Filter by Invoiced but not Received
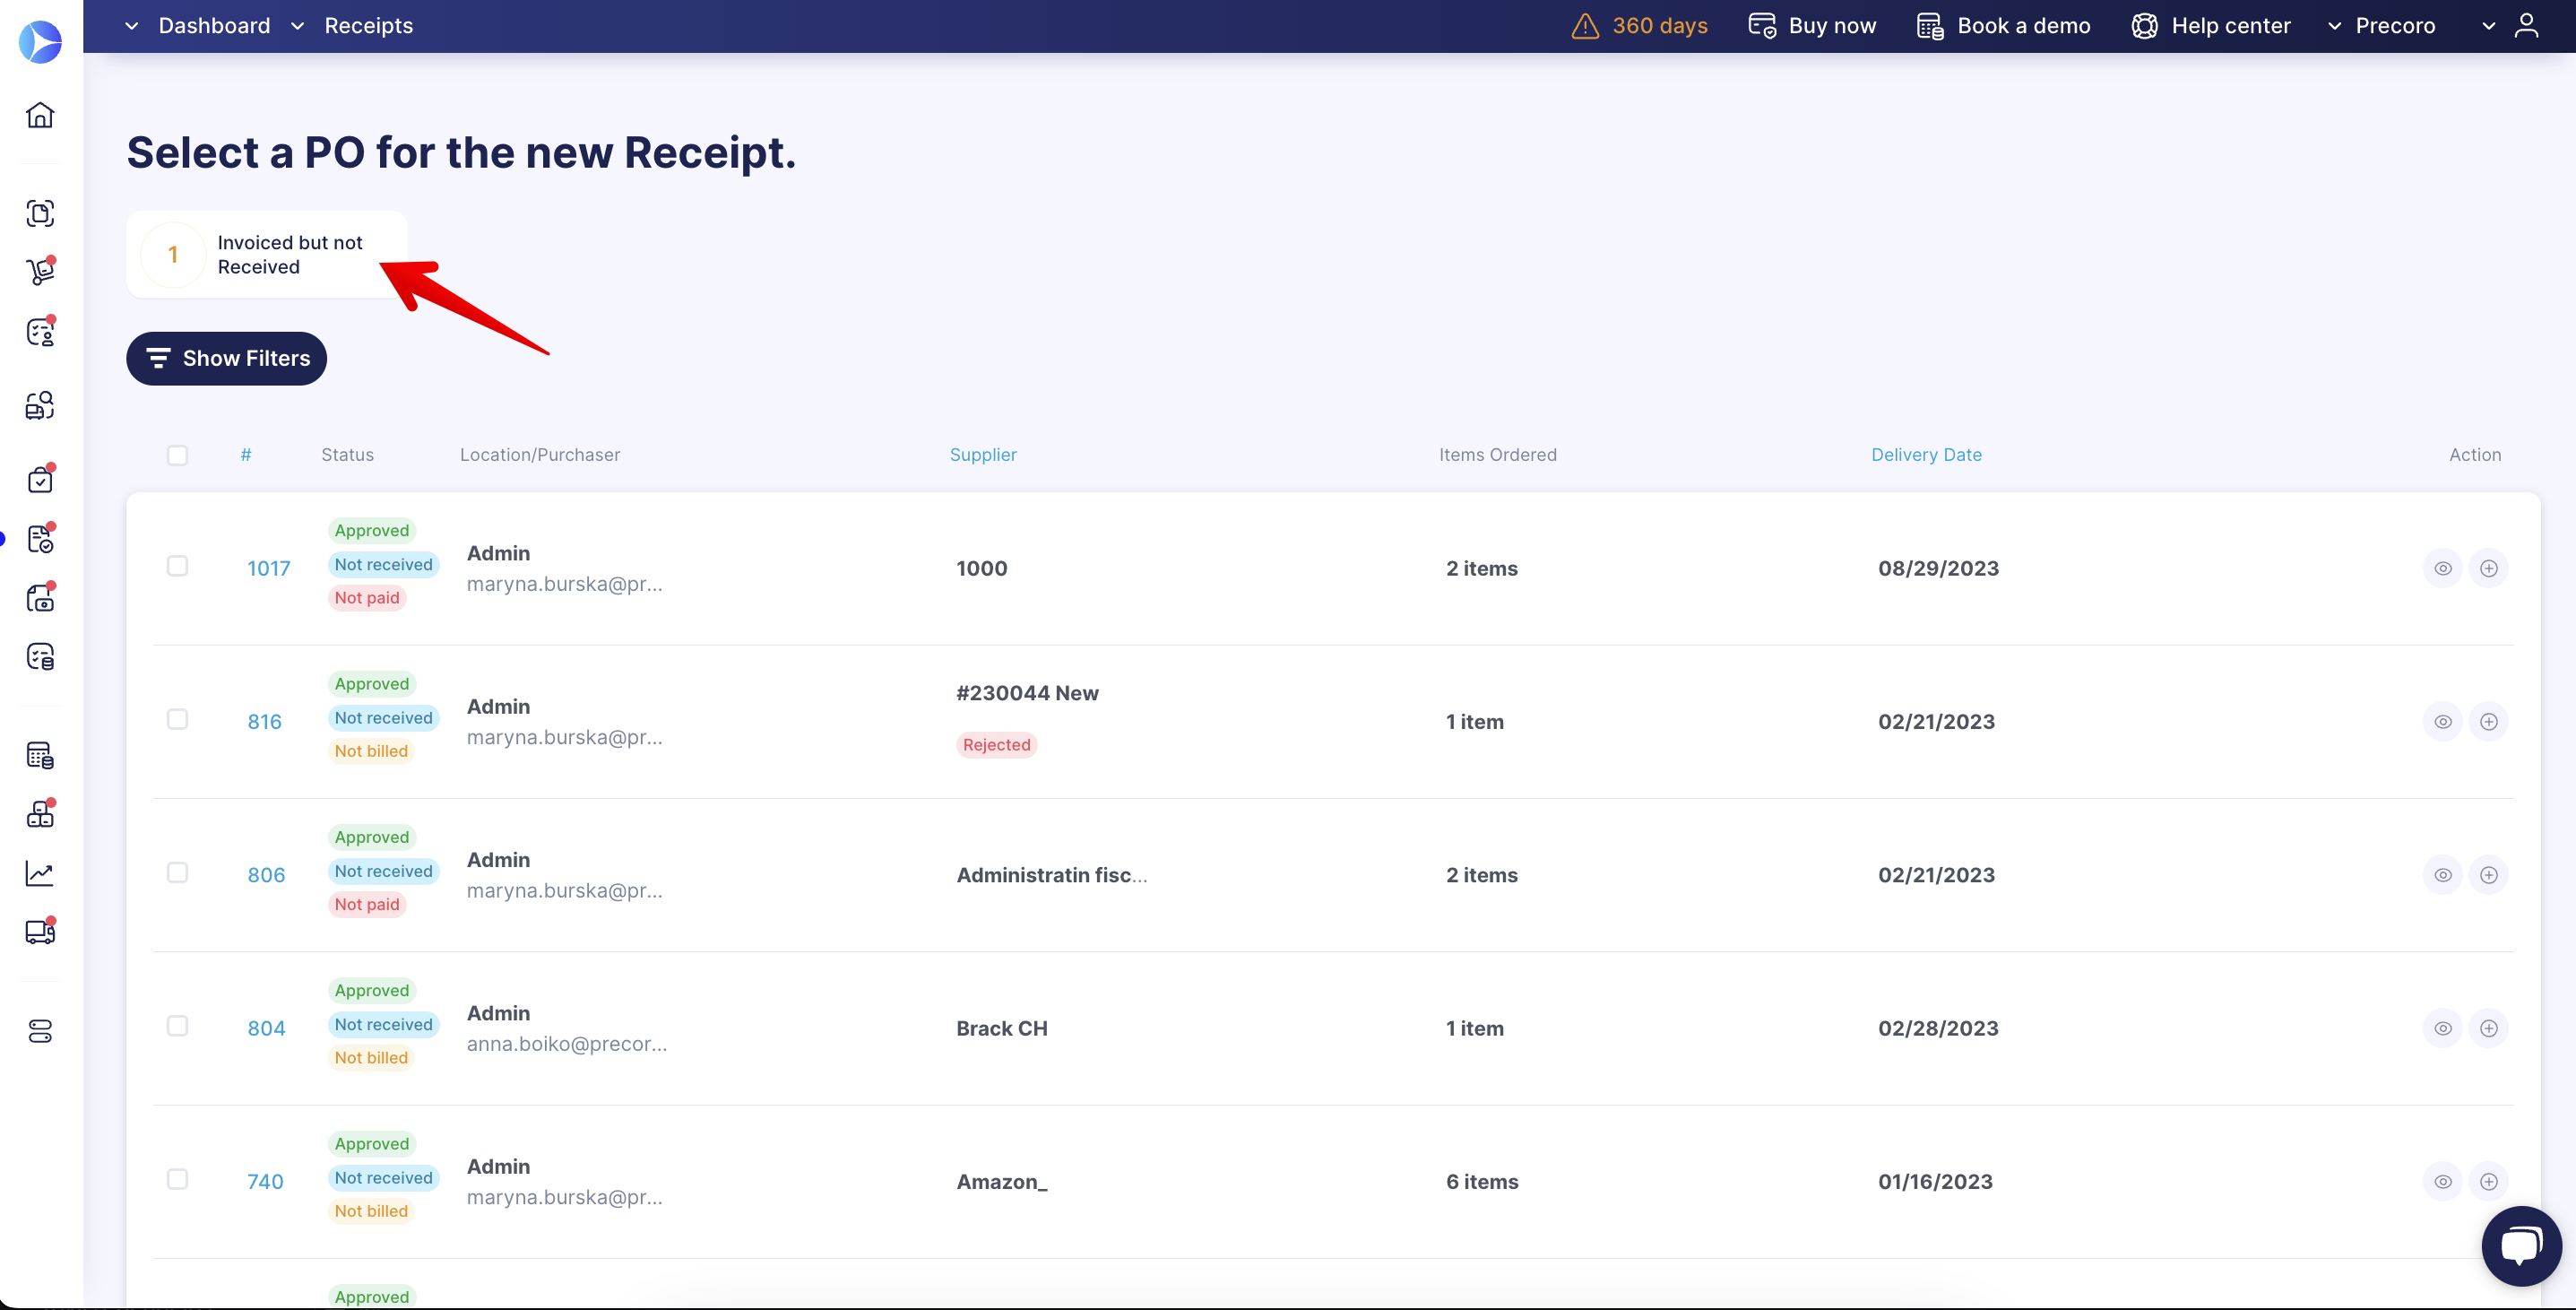2576x1310 pixels. pos(266,254)
